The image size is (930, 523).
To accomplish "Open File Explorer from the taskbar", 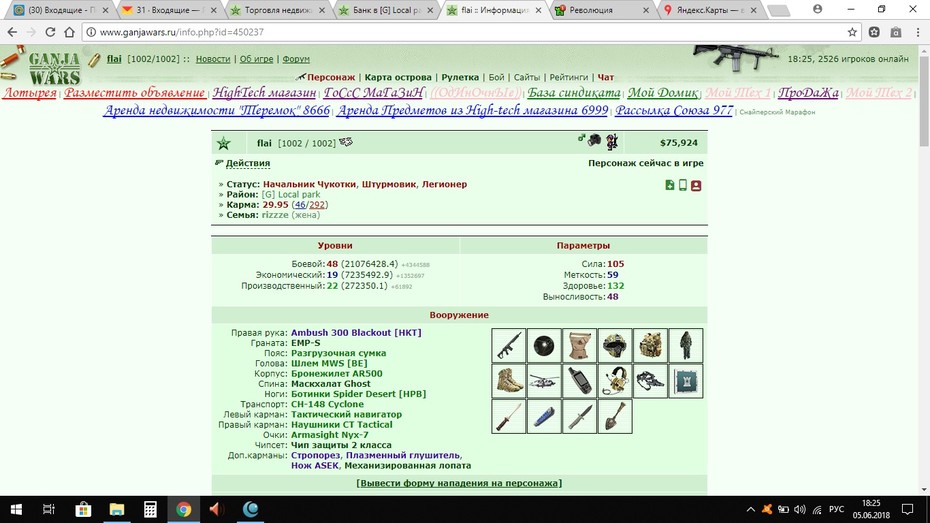I will pyautogui.click(x=117, y=509).
